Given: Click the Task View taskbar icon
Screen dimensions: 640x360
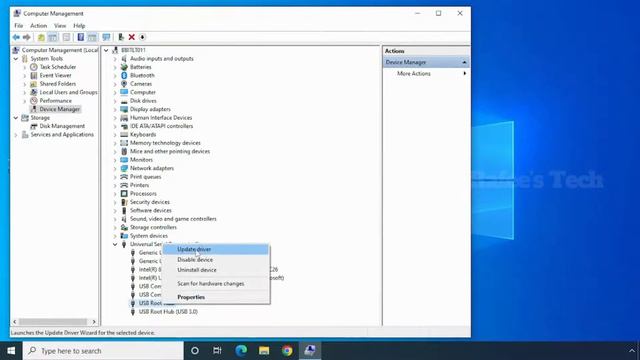Looking at the screenshot, I should pos(217,351).
